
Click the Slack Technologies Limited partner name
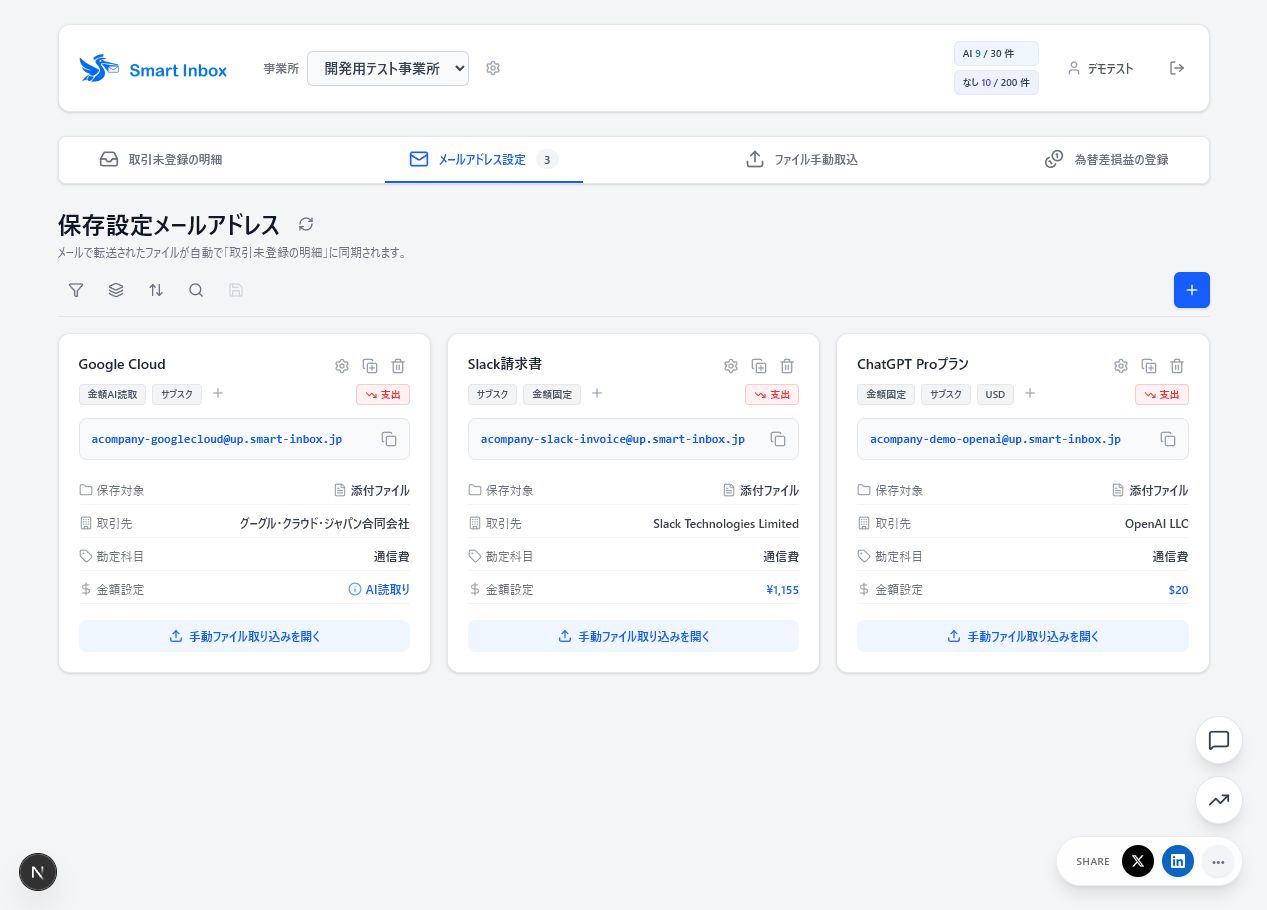(726, 523)
